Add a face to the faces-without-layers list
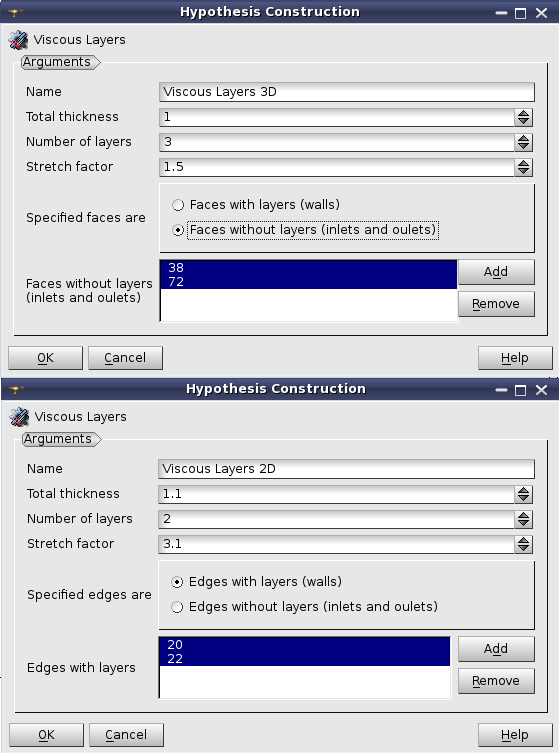The height and width of the screenshot is (753, 559). pyautogui.click(x=496, y=272)
